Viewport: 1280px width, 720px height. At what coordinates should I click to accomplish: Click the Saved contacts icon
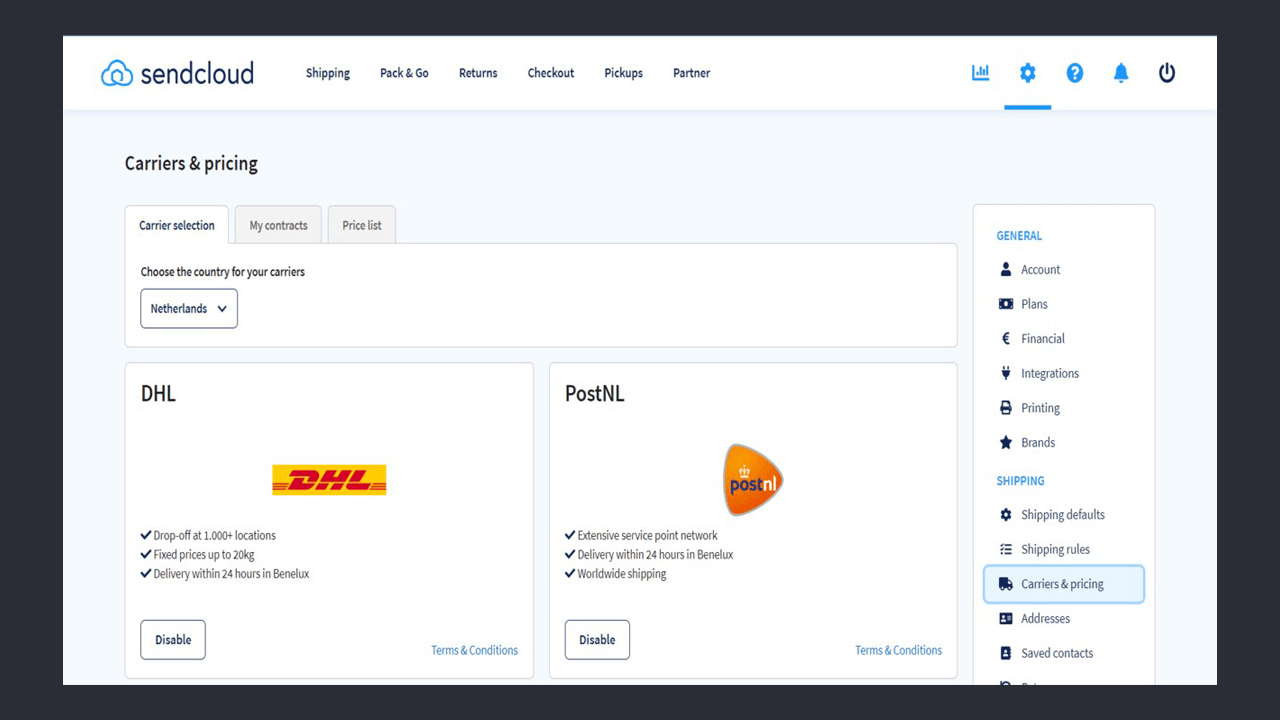(x=1006, y=653)
